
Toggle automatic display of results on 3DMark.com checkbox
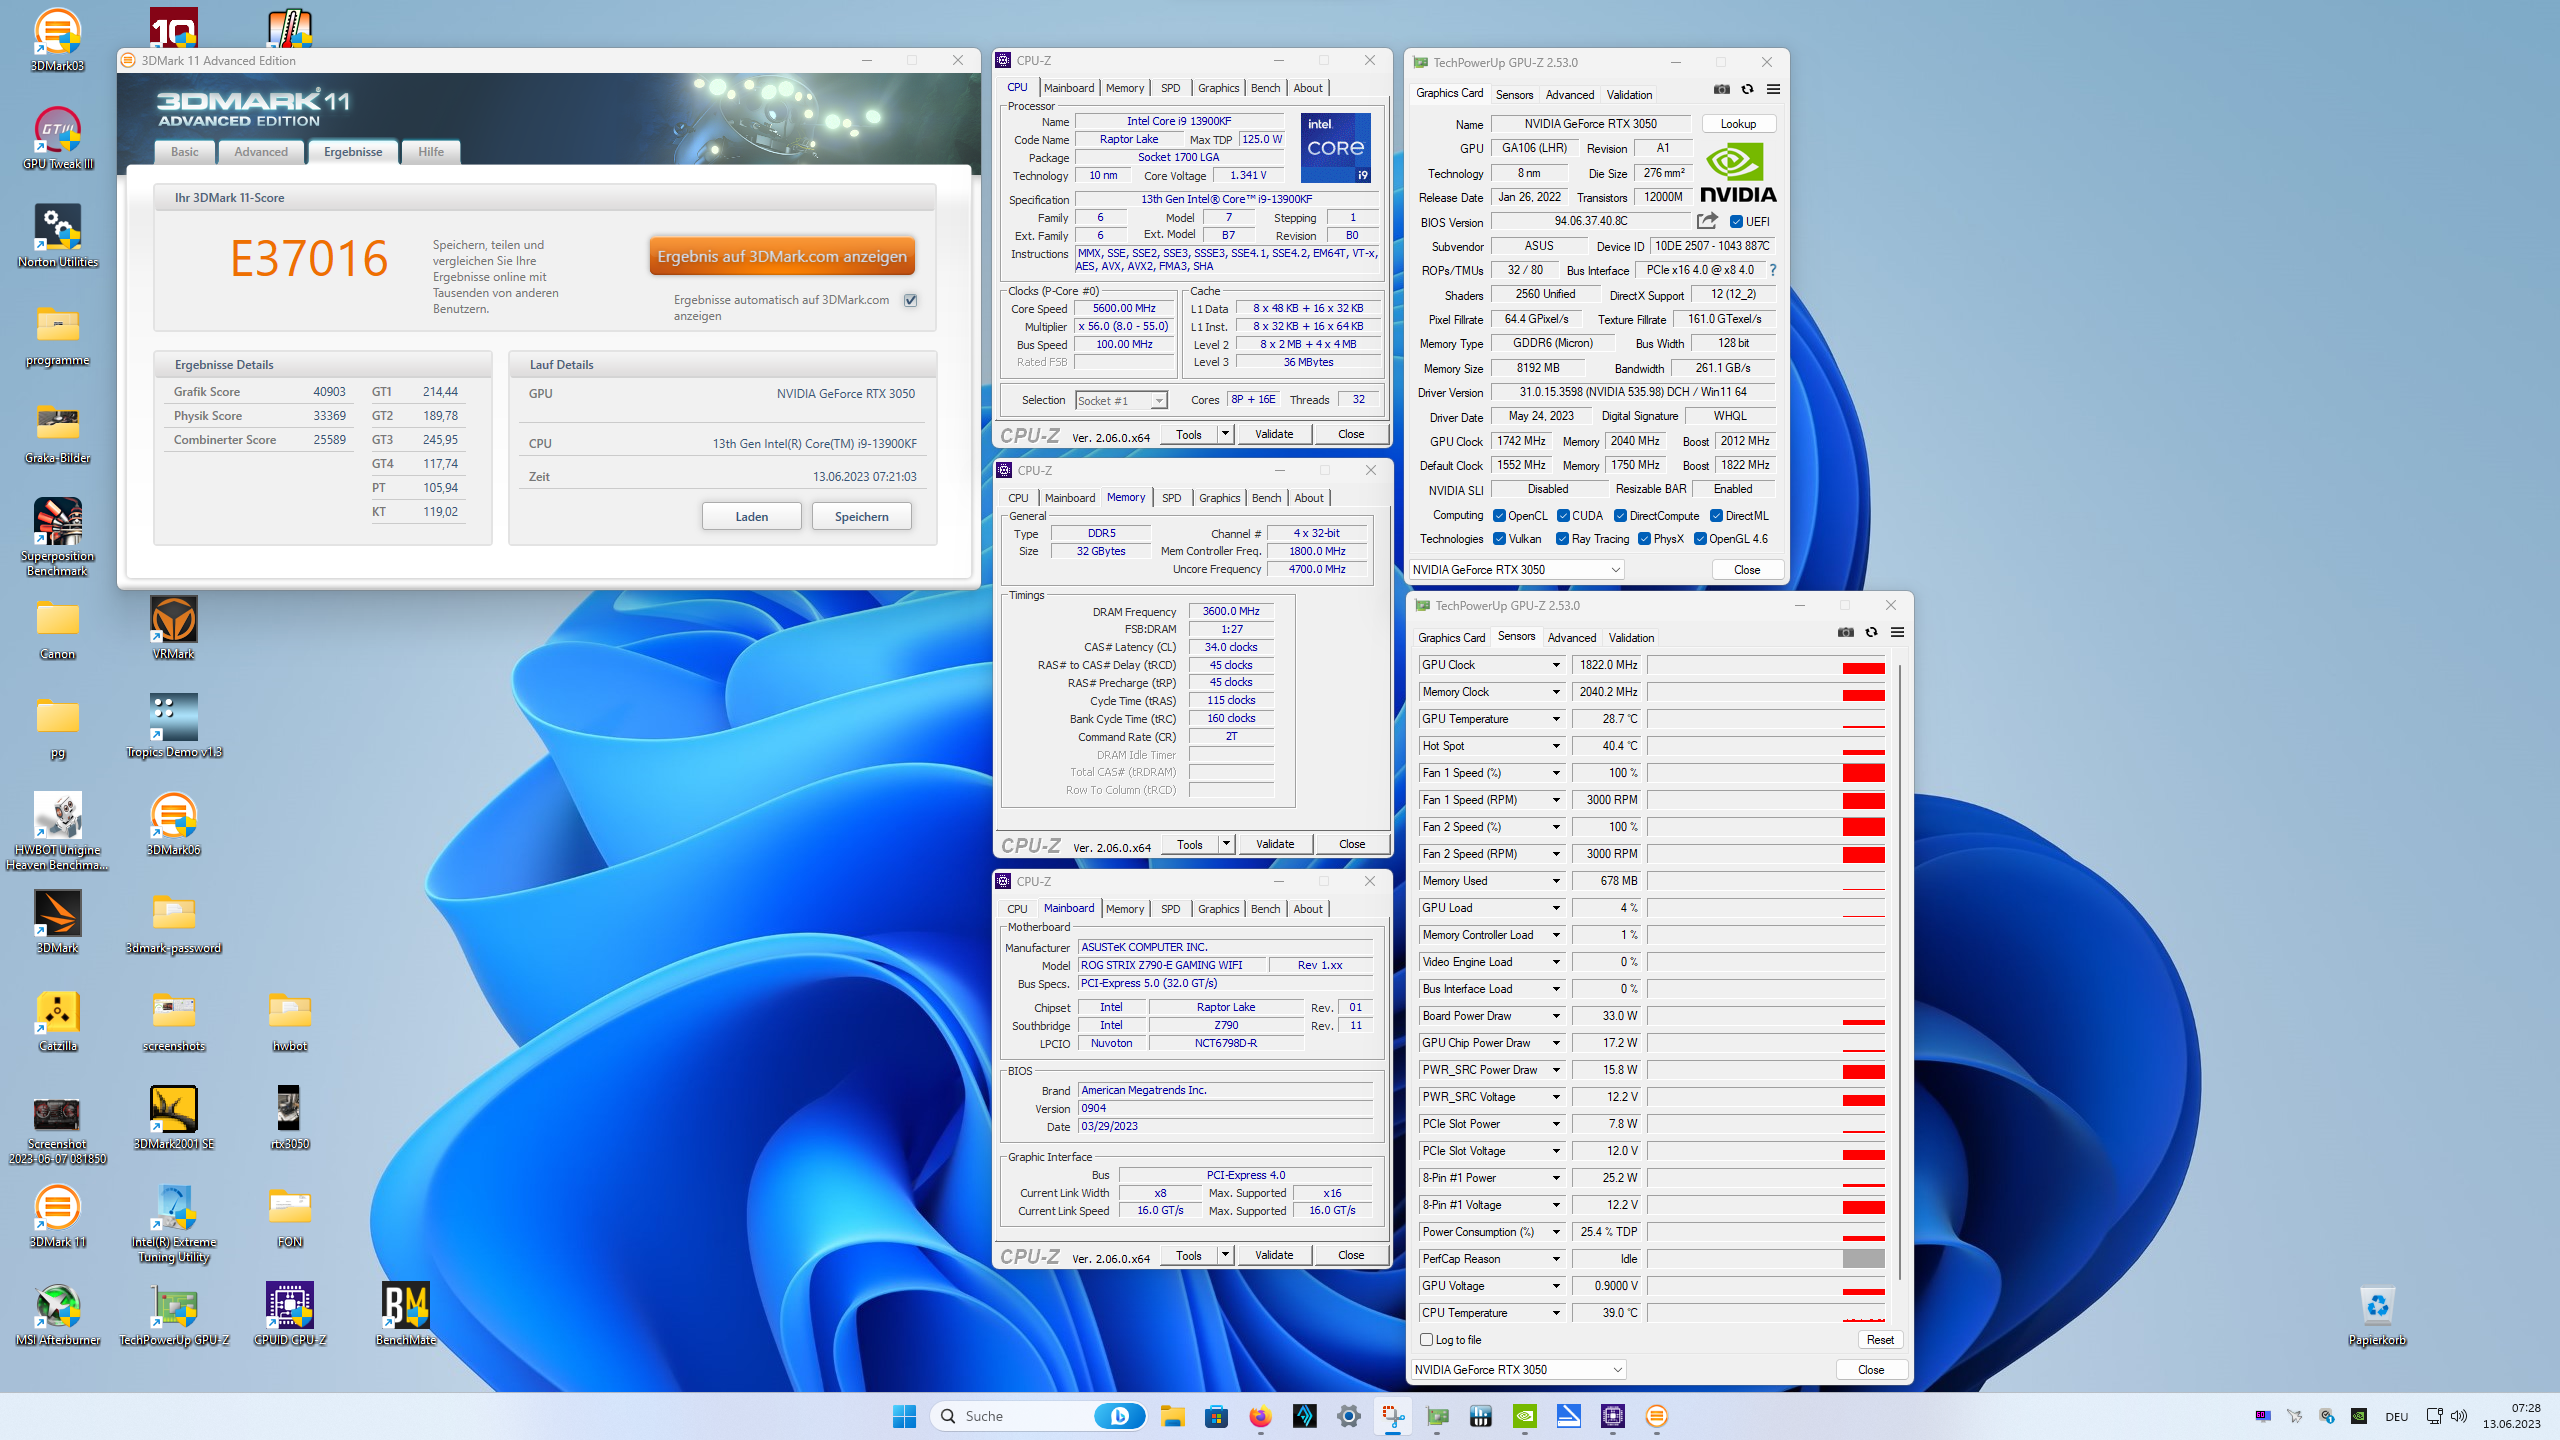910,300
